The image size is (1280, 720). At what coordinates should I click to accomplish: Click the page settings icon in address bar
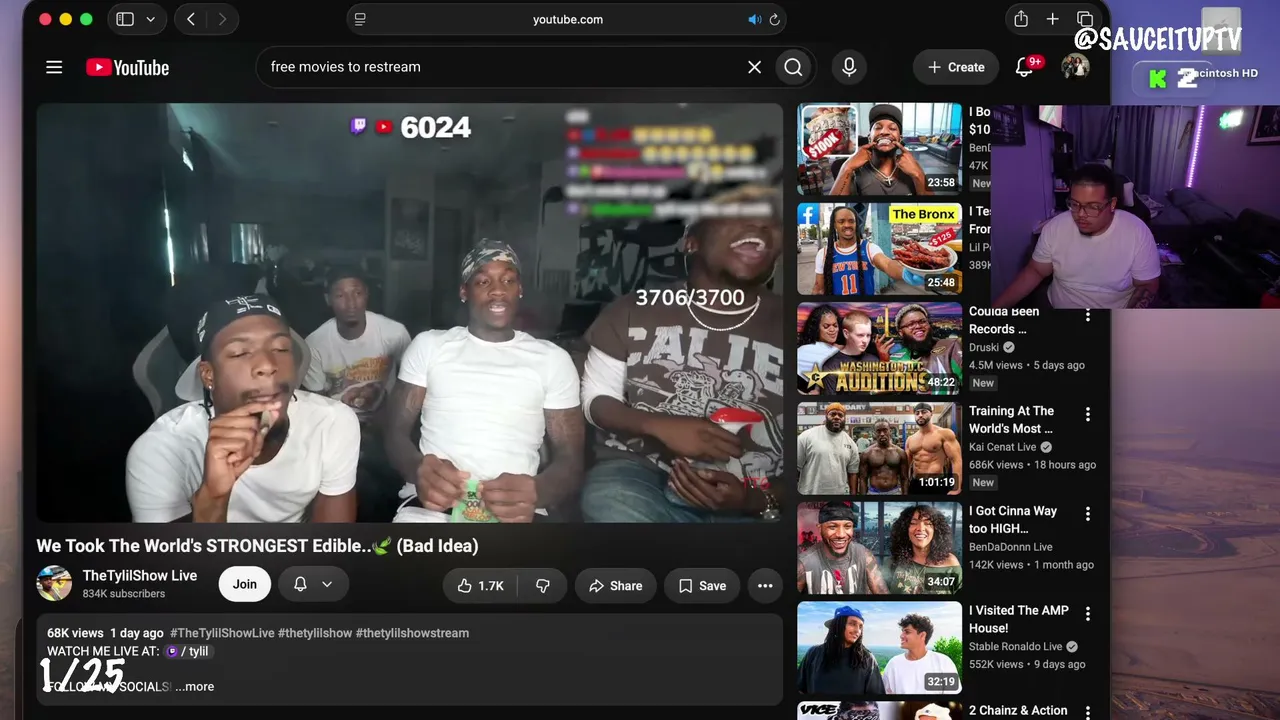[x=360, y=19]
